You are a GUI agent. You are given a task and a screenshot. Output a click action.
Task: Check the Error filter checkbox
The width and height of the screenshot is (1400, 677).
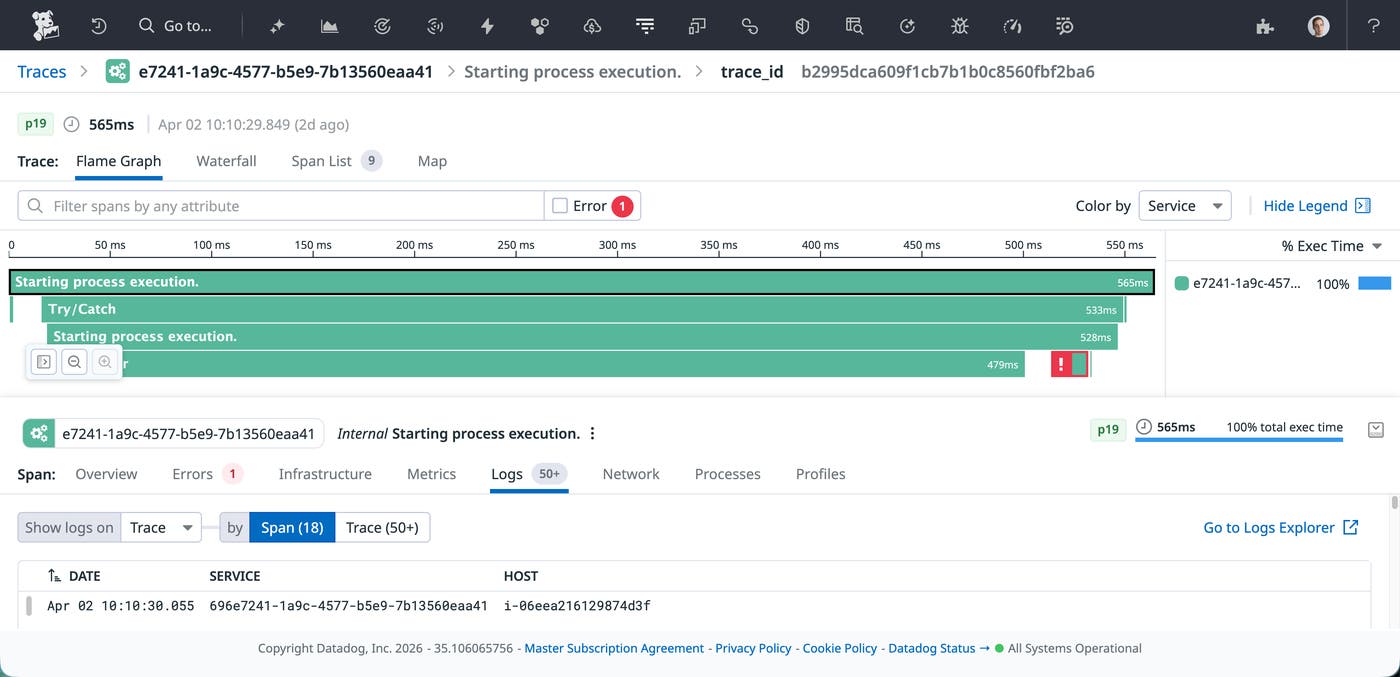559,205
